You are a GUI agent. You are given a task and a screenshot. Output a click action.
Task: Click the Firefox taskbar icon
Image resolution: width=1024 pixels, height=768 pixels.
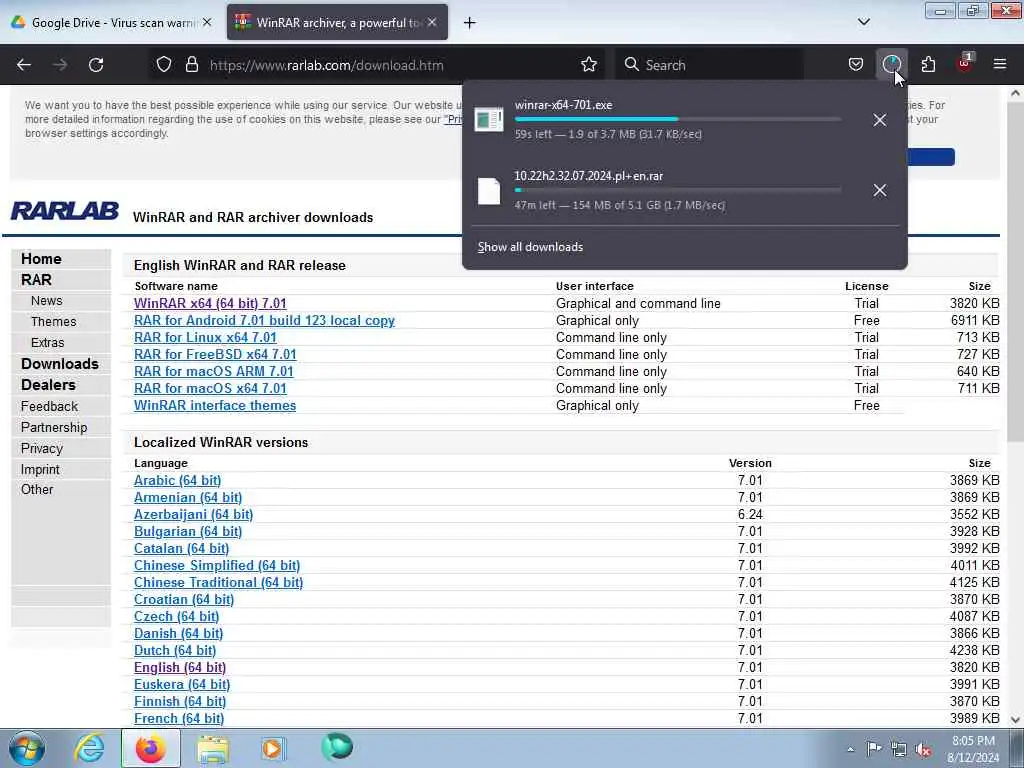[x=150, y=748]
